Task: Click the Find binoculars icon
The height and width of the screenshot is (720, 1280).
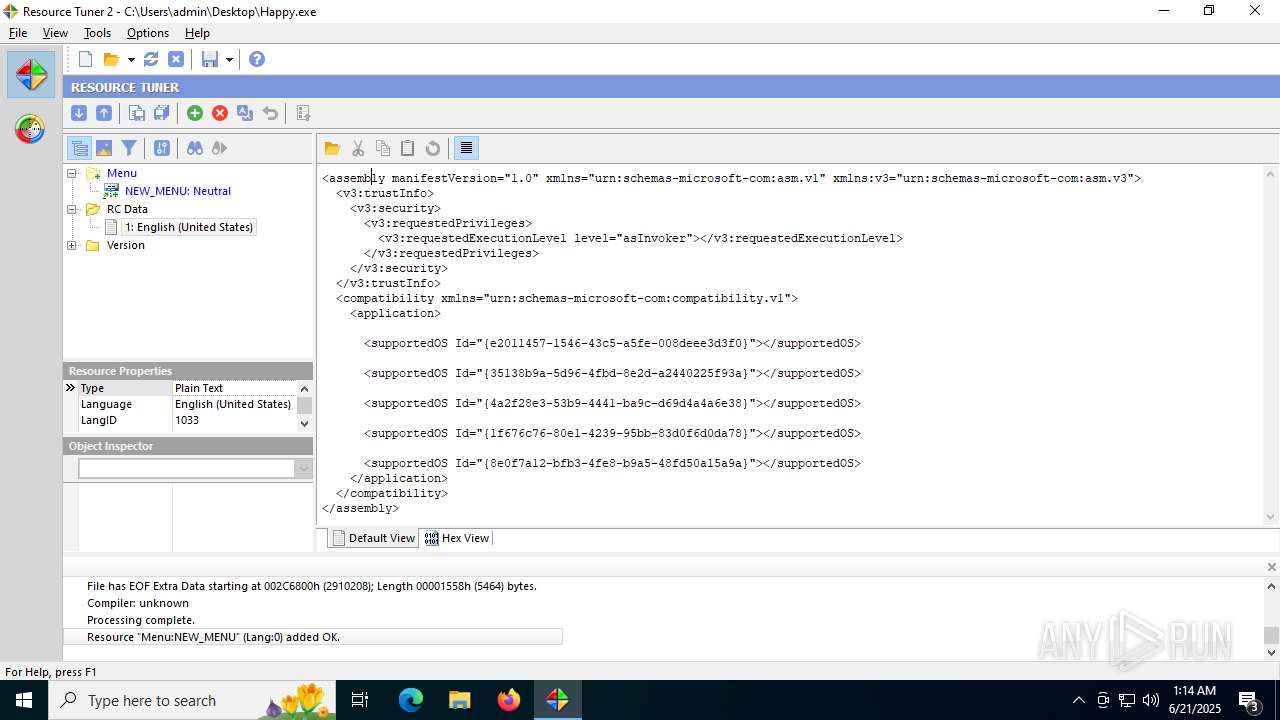Action: (195, 148)
